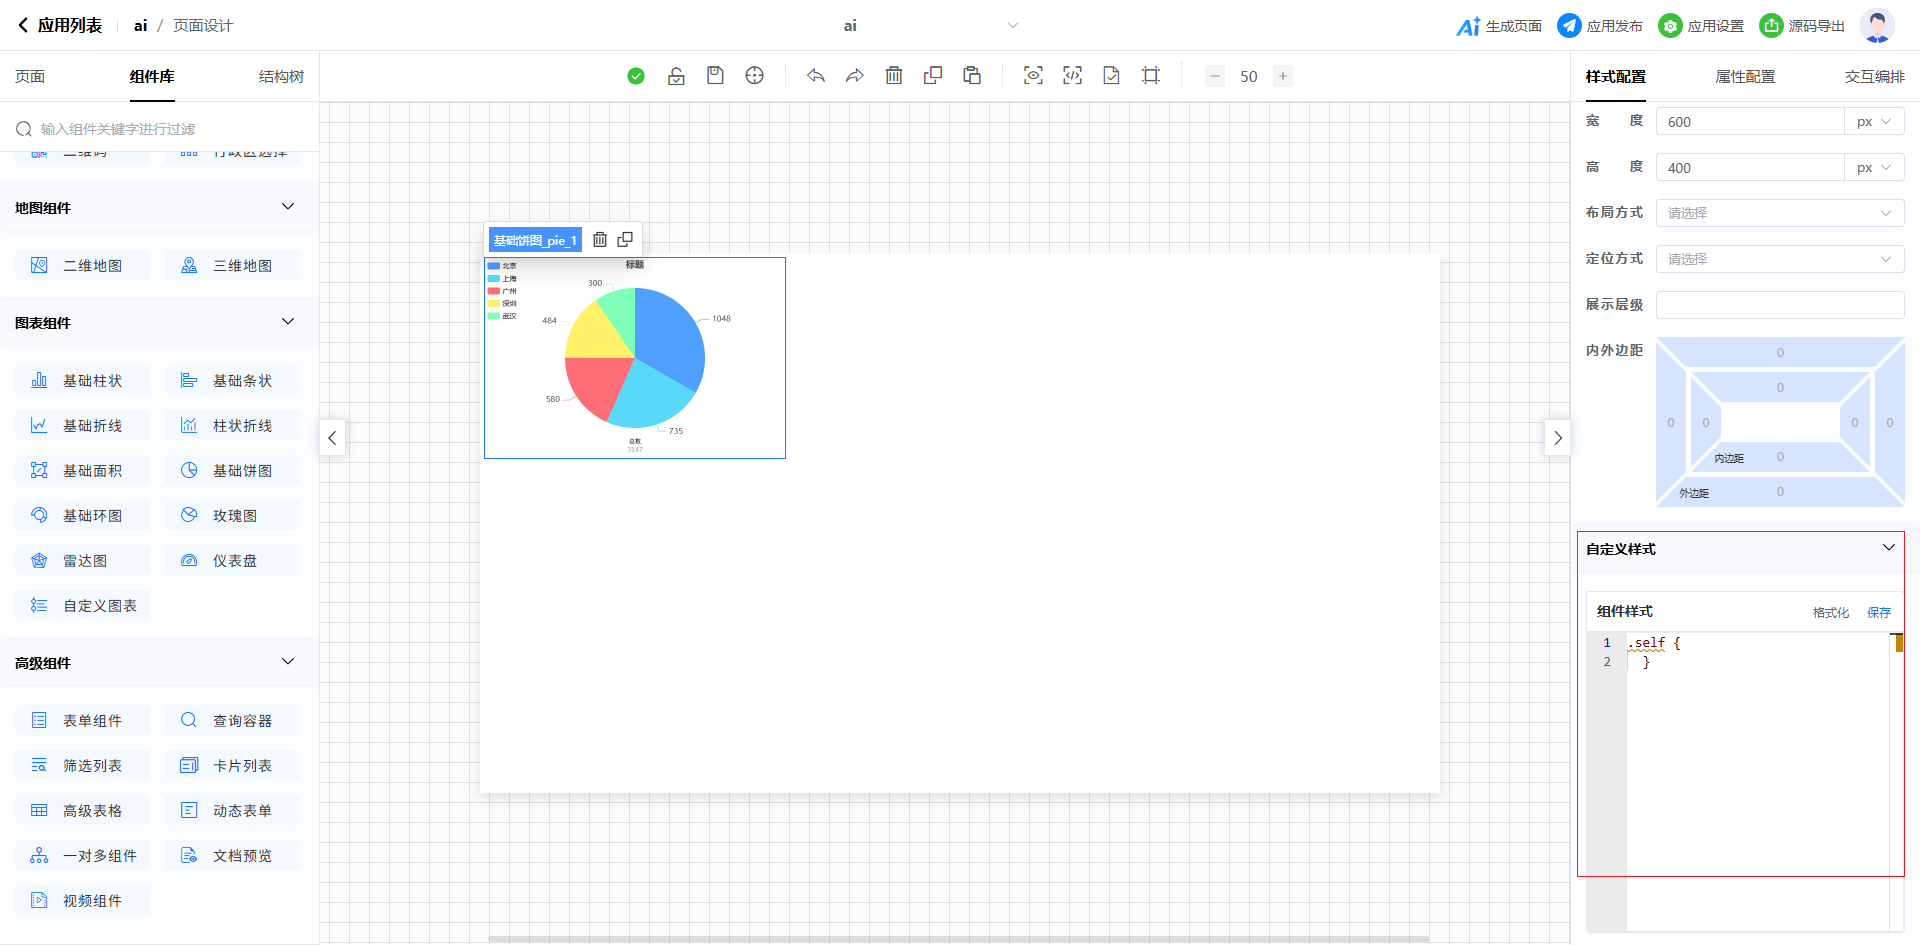Screen dimensions: 1920x945
Task: Toggle the 北京 legend item in pie chart
Action: 502,266
